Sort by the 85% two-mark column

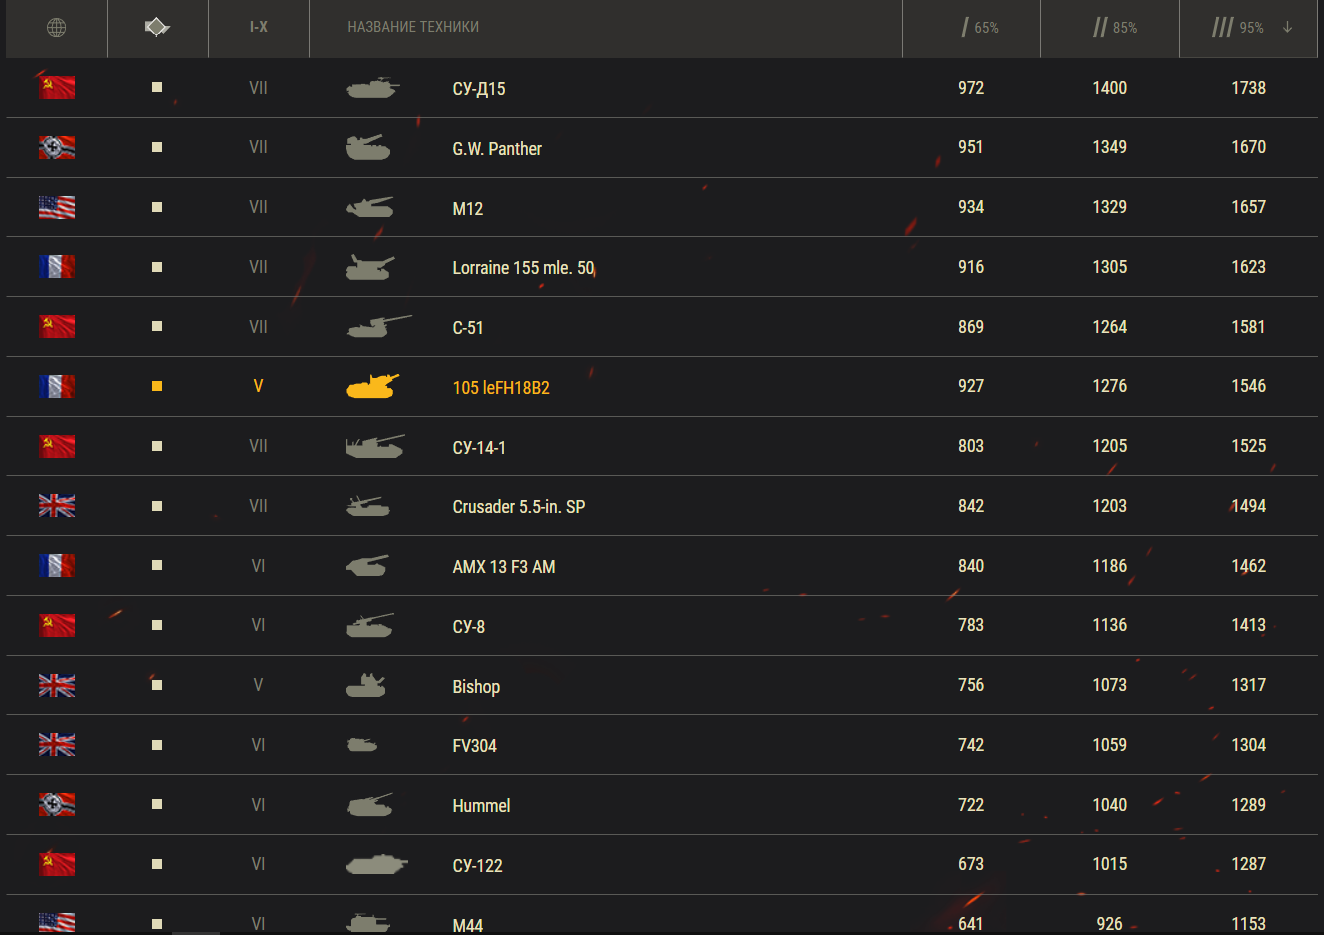pos(1114,28)
